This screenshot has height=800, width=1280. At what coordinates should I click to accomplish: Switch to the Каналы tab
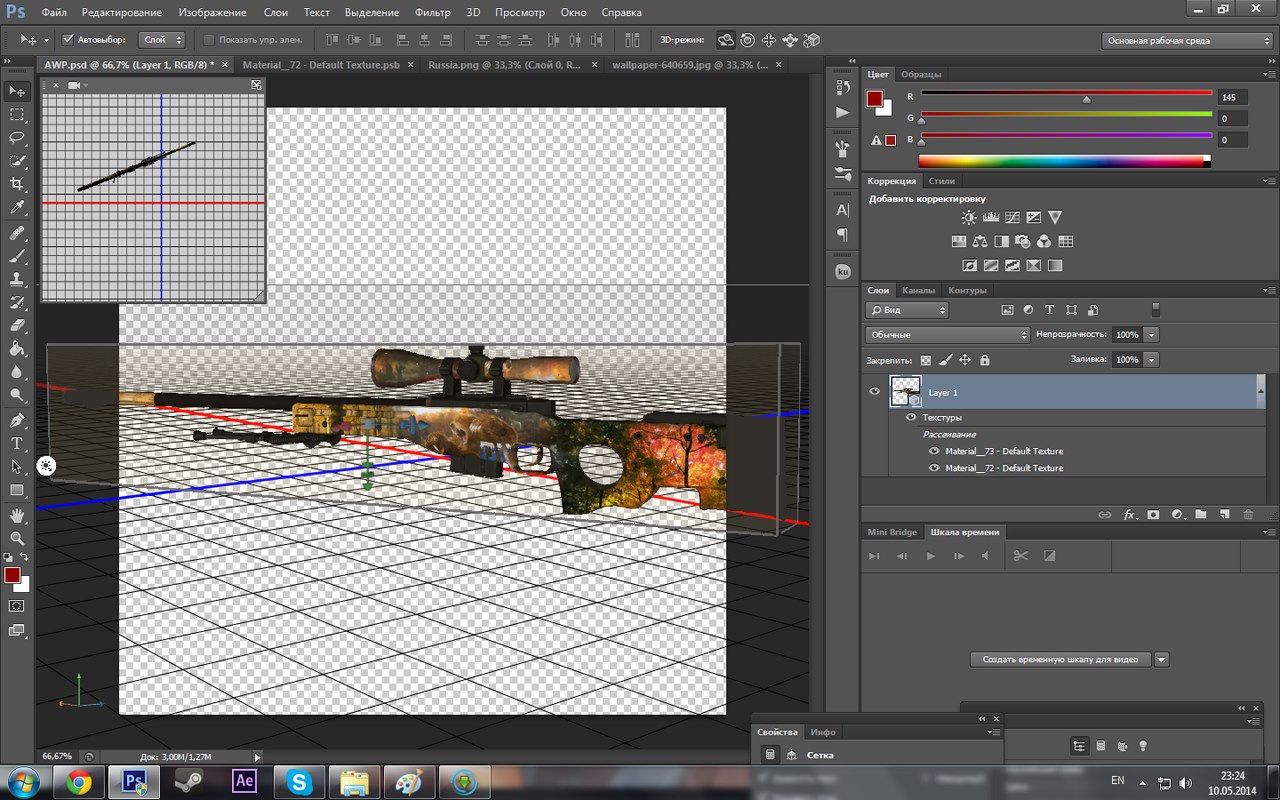918,290
